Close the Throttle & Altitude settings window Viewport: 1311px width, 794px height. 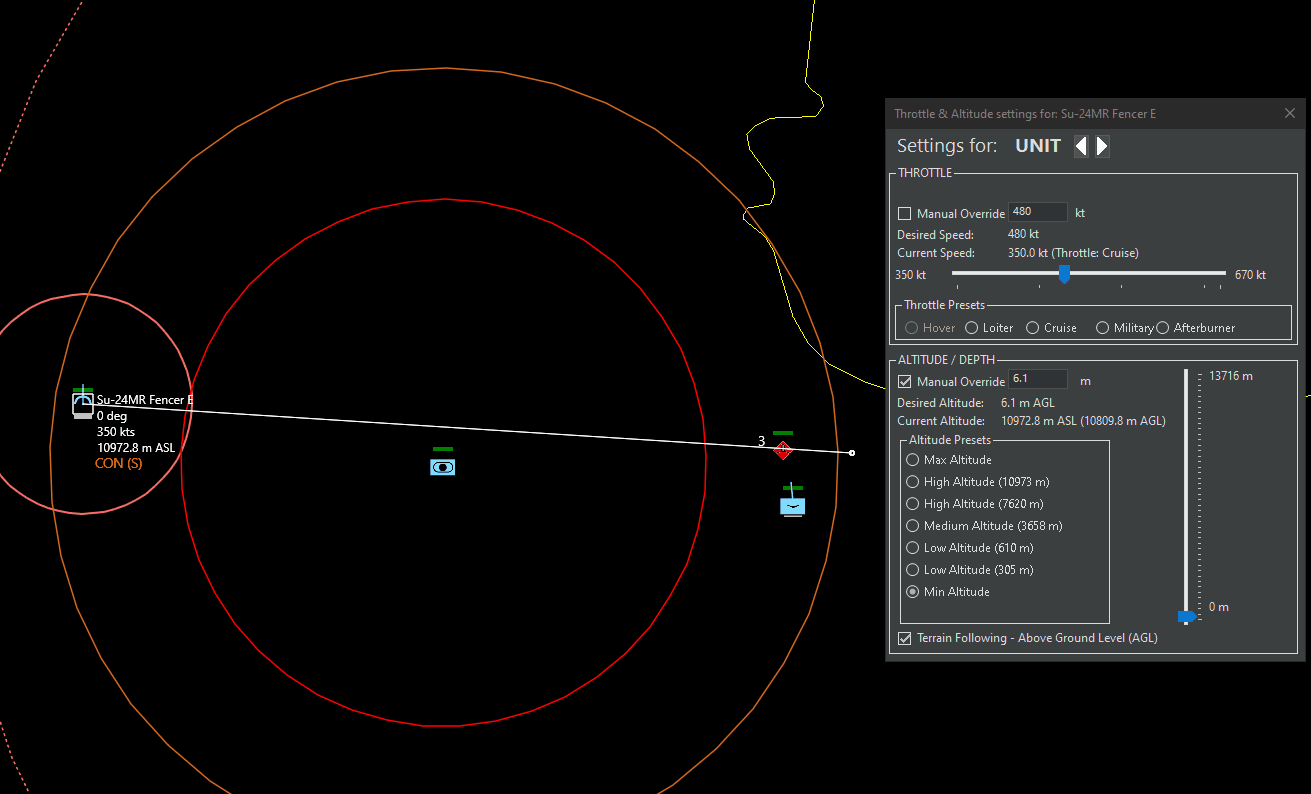[1290, 113]
